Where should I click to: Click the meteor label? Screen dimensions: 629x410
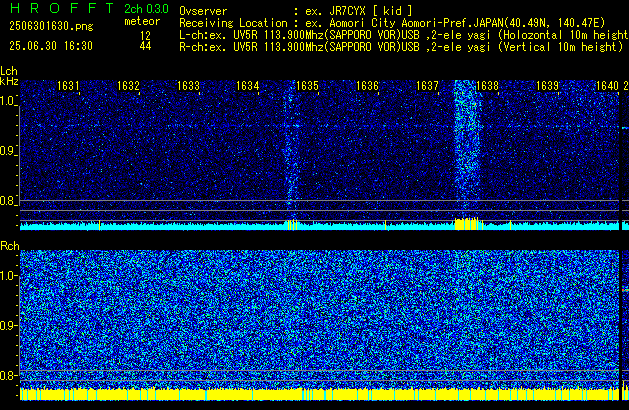pyautogui.click(x=142, y=21)
